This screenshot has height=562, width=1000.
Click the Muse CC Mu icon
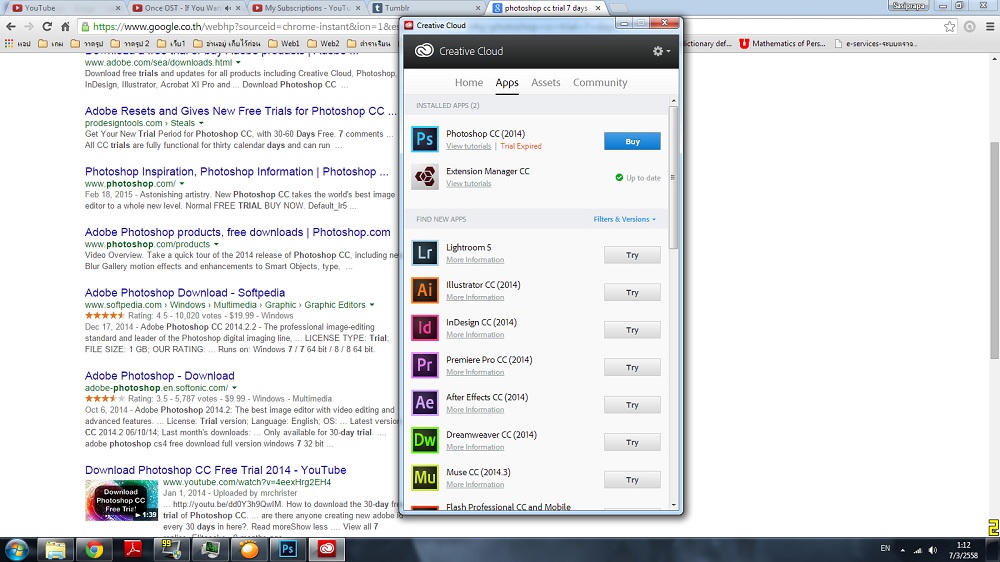click(x=425, y=478)
